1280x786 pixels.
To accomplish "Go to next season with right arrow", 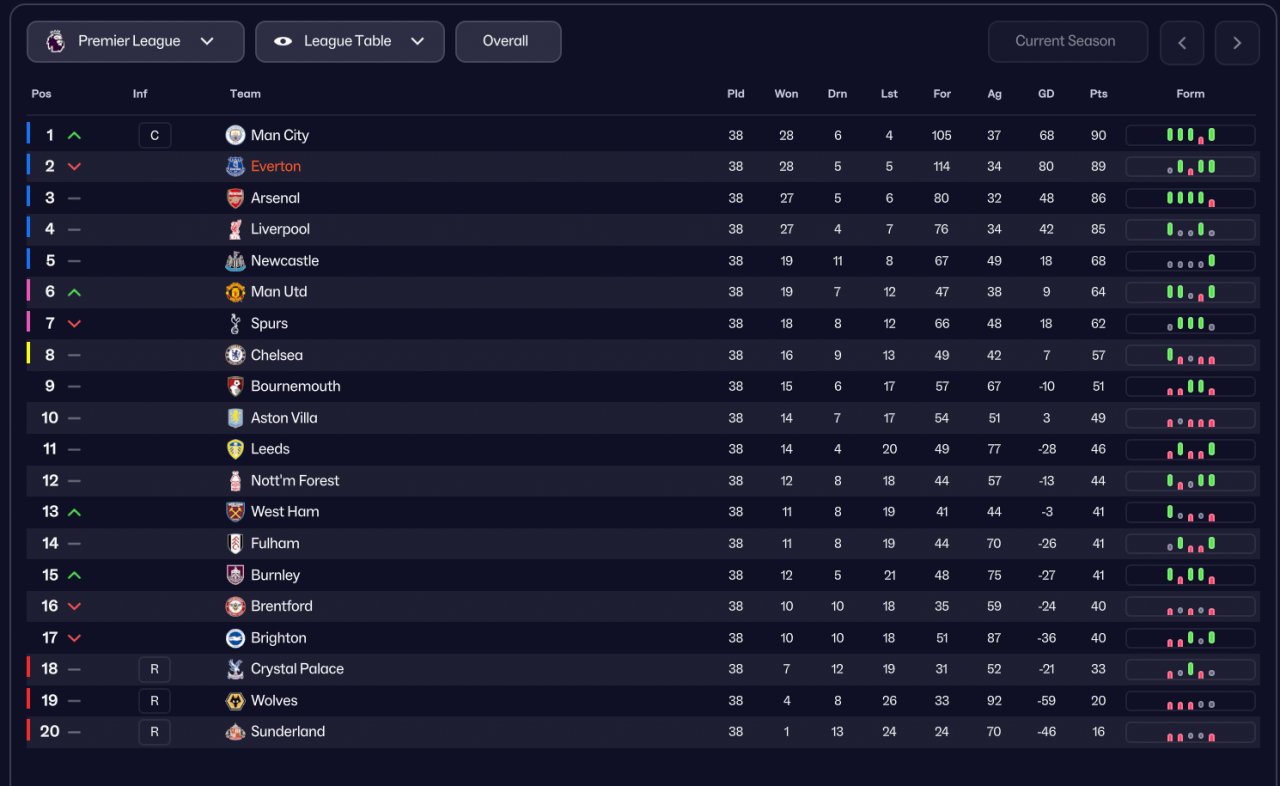I will coord(1237,42).
